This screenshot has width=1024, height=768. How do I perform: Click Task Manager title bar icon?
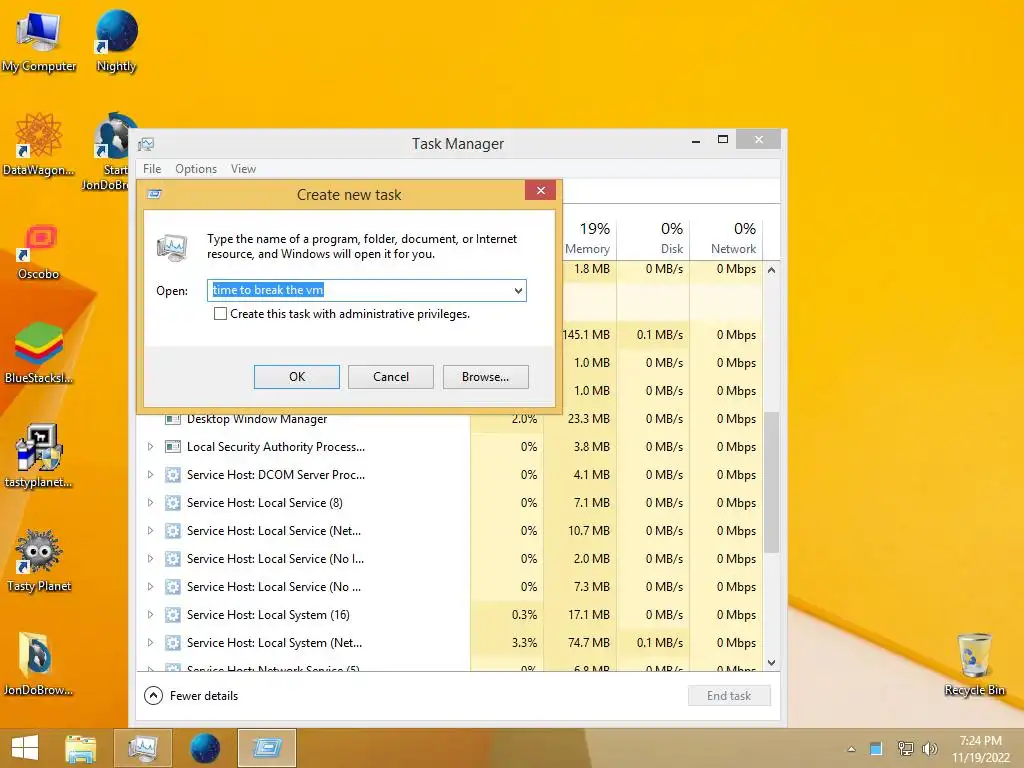coord(146,144)
